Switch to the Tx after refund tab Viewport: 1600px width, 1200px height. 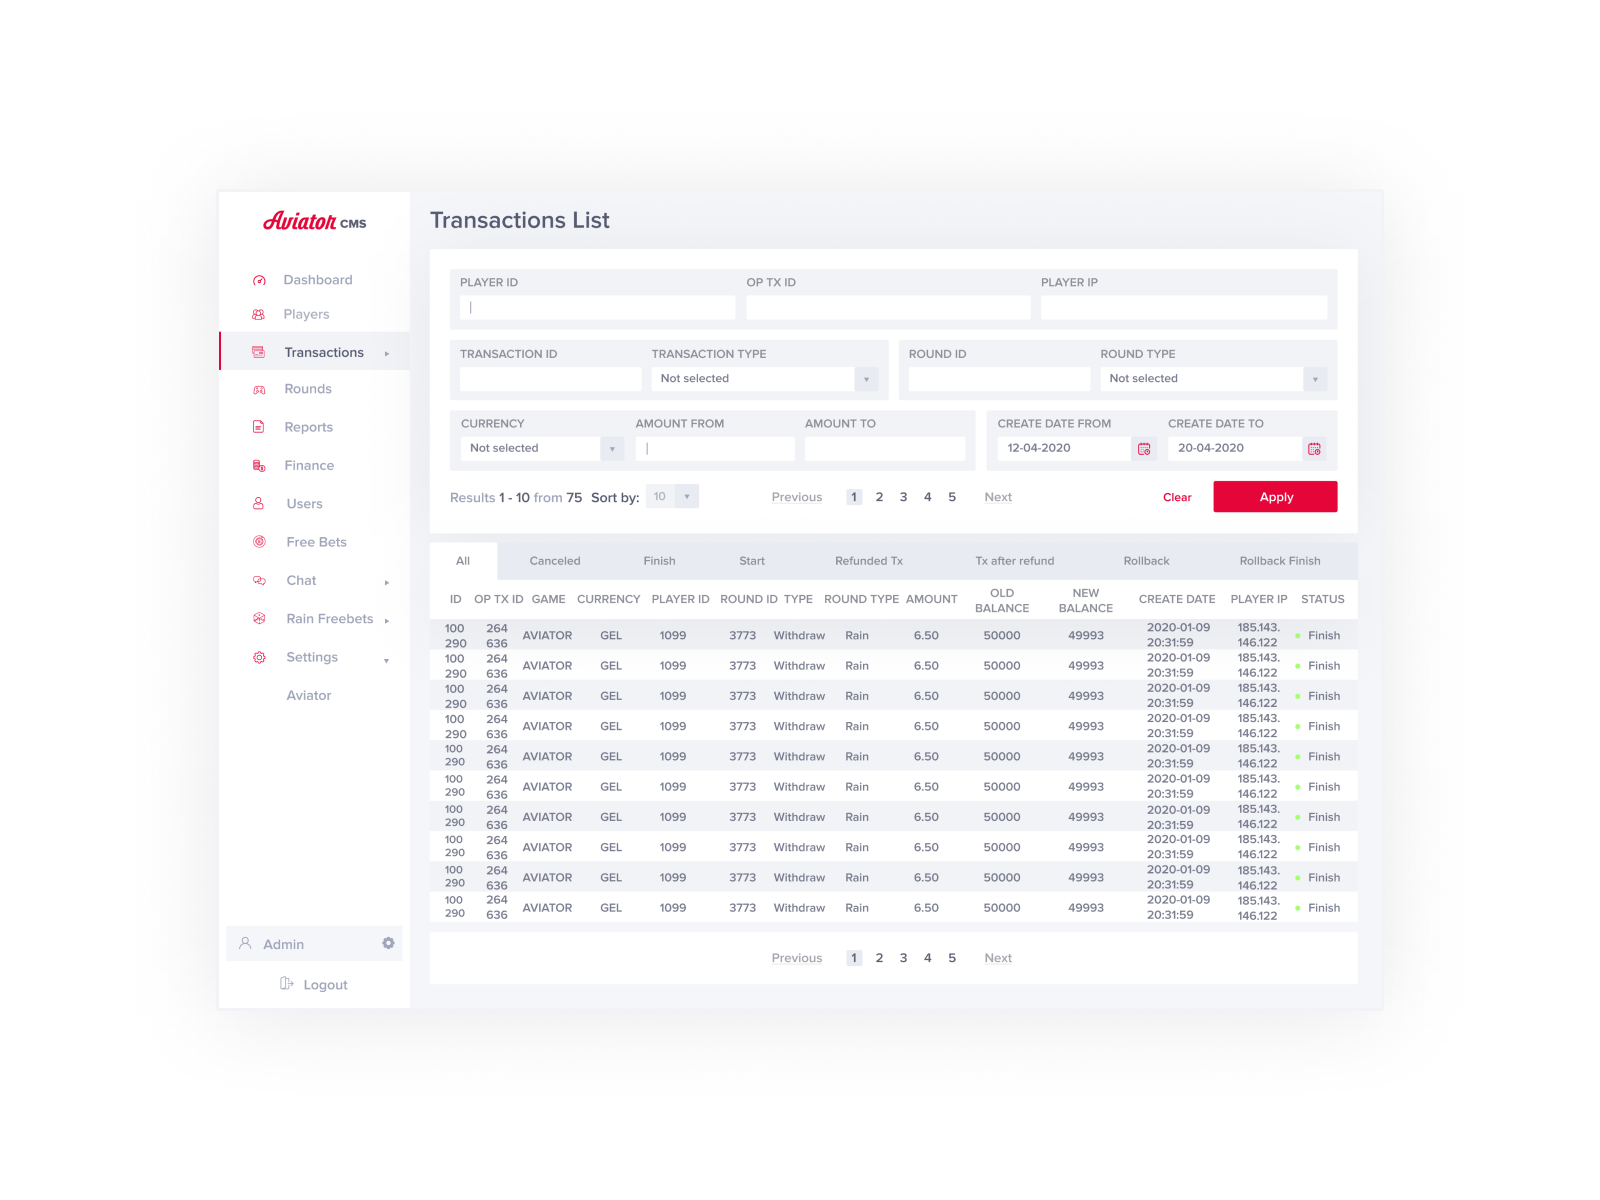pyautogui.click(x=1015, y=561)
